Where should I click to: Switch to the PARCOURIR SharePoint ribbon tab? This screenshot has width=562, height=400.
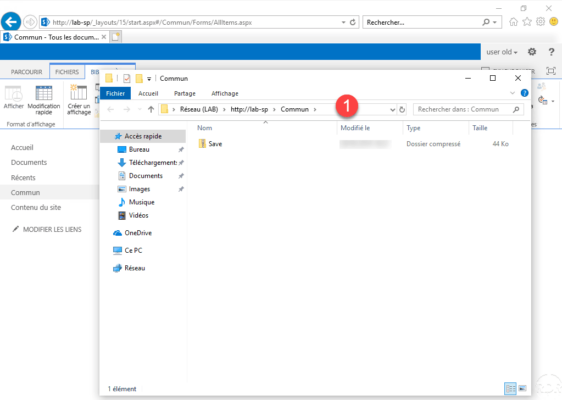click(26, 72)
